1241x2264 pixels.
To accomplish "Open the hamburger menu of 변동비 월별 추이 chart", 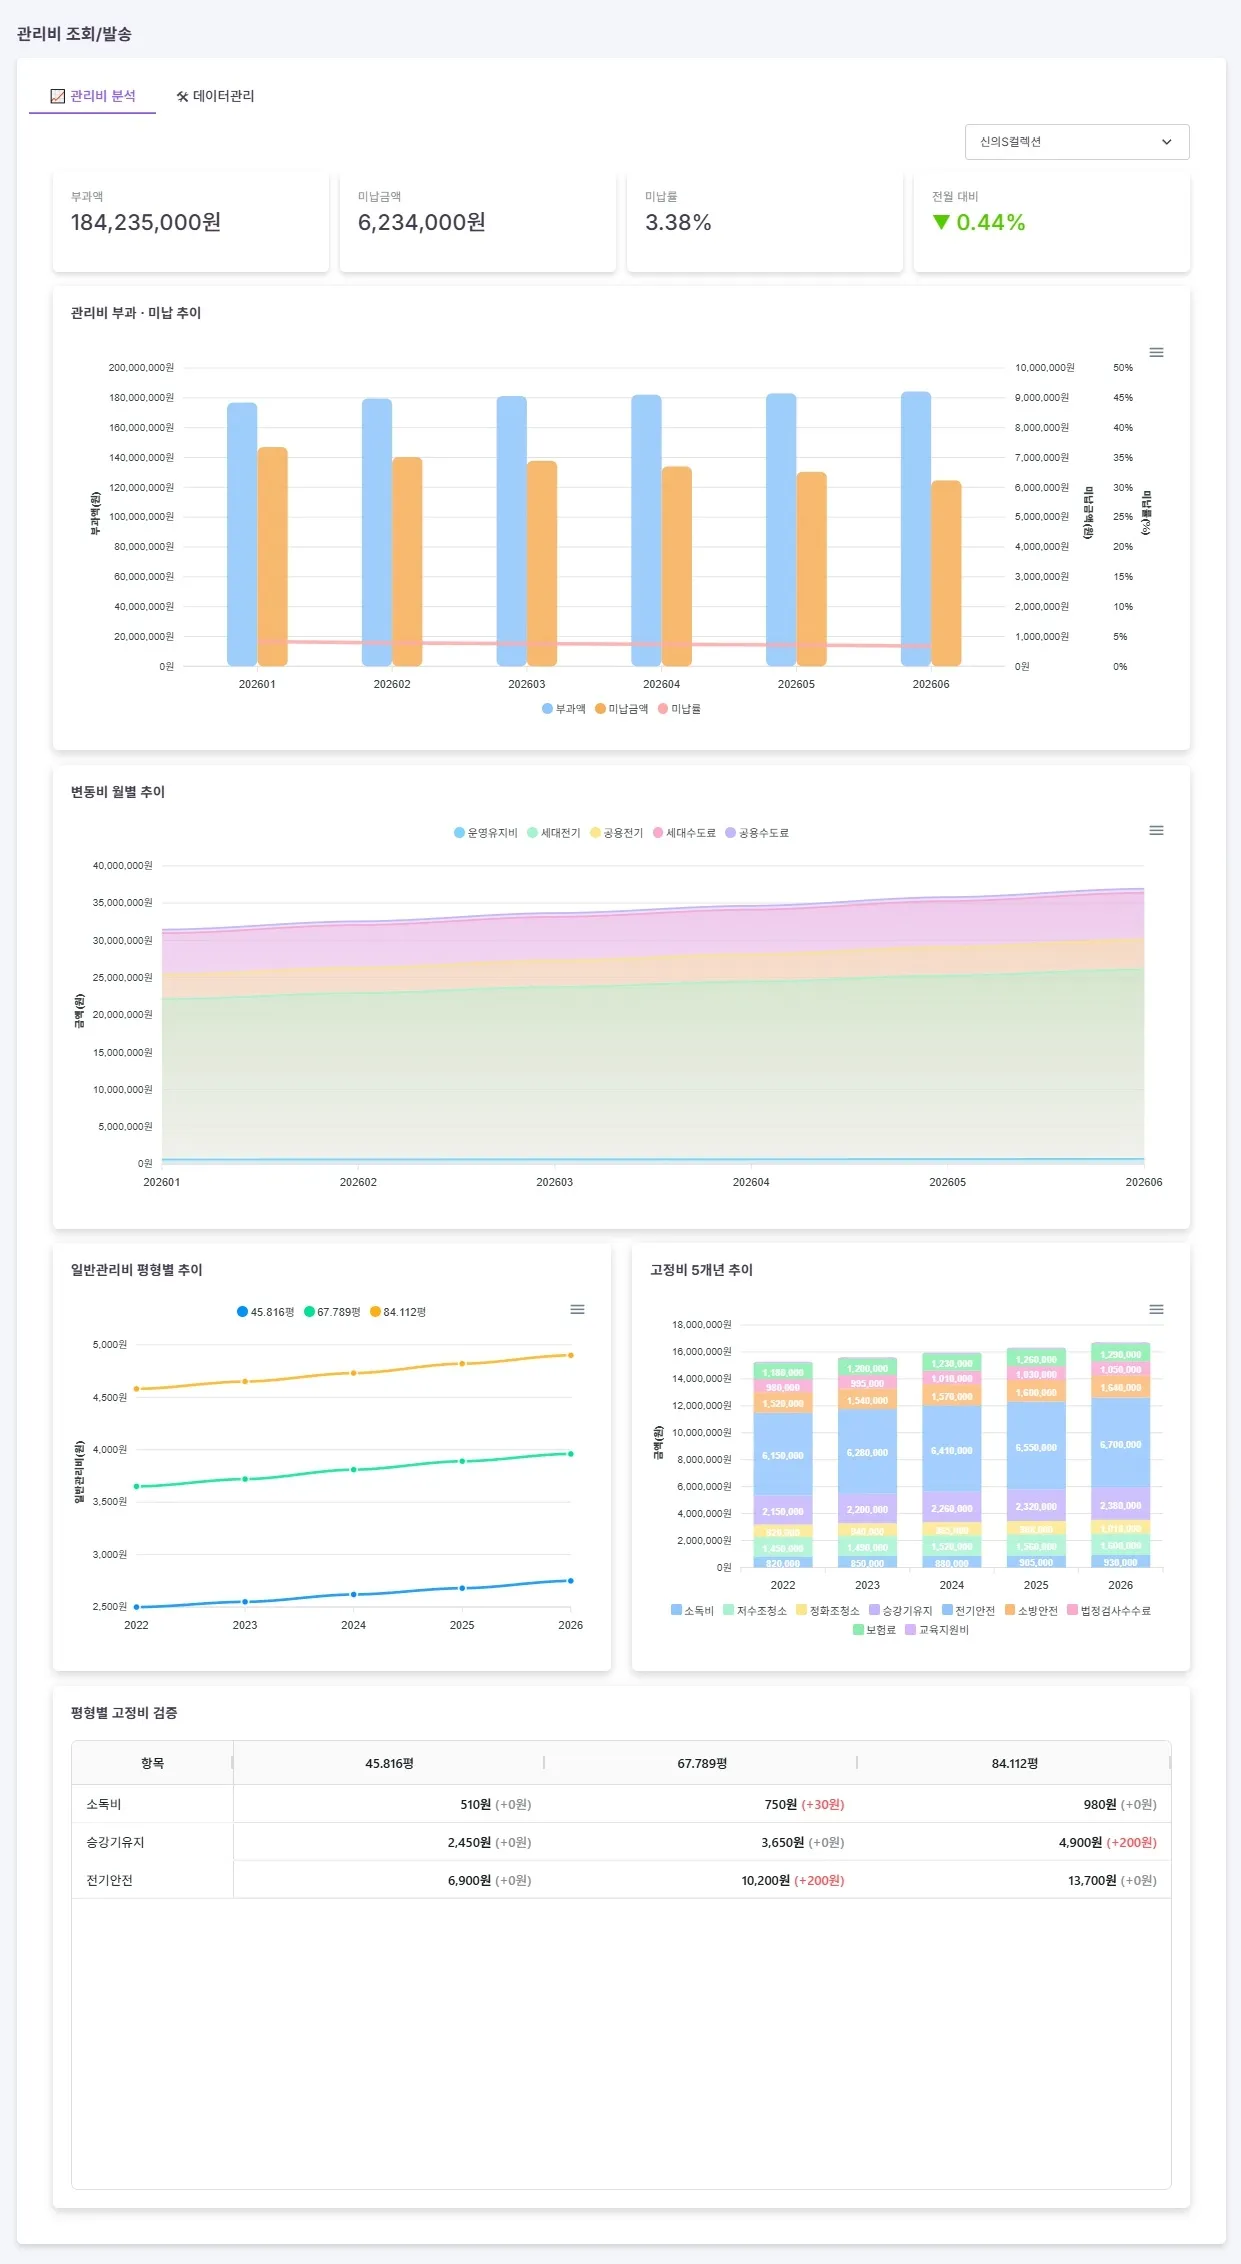I will (1156, 830).
